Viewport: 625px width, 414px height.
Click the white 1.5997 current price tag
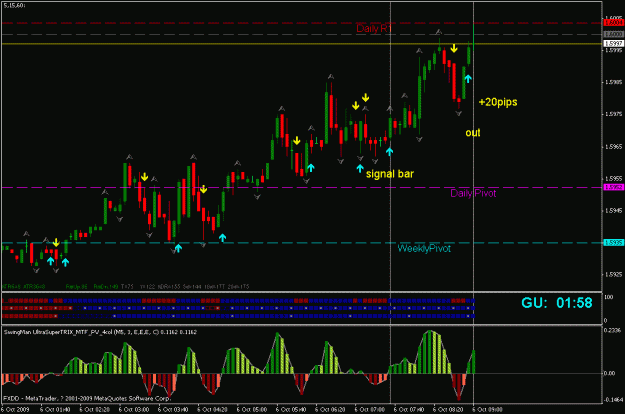point(613,43)
